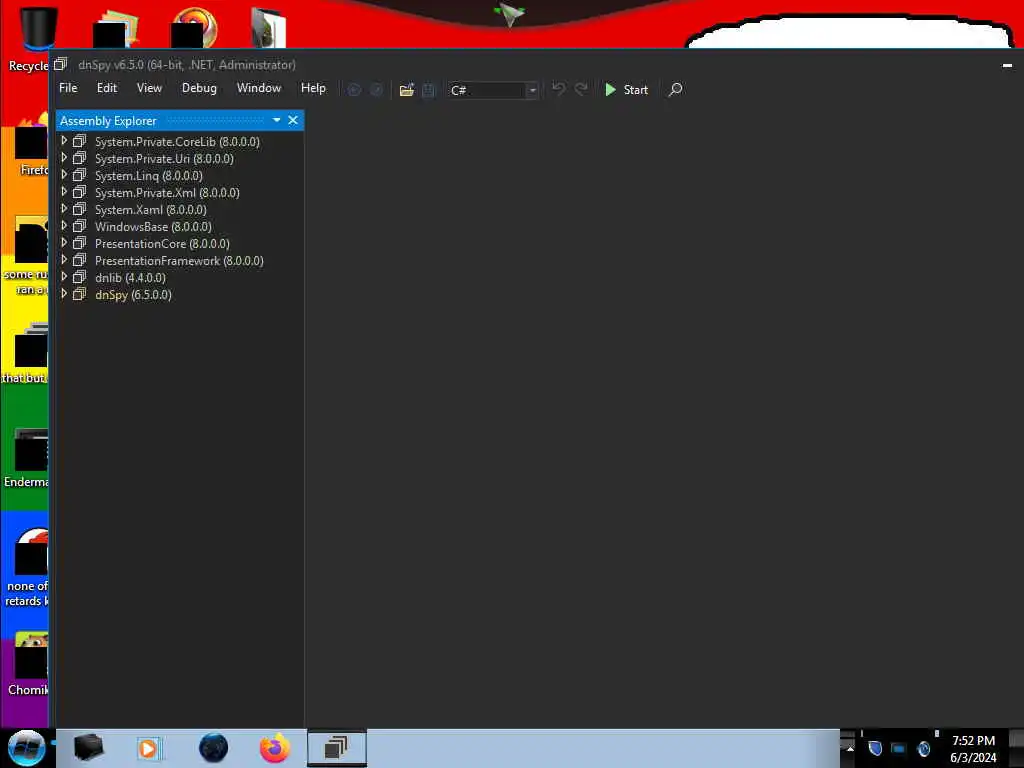Screen dimensions: 1024x768
Task: Expand the System.Private.CoreLib node
Action: tap(64, 140)
